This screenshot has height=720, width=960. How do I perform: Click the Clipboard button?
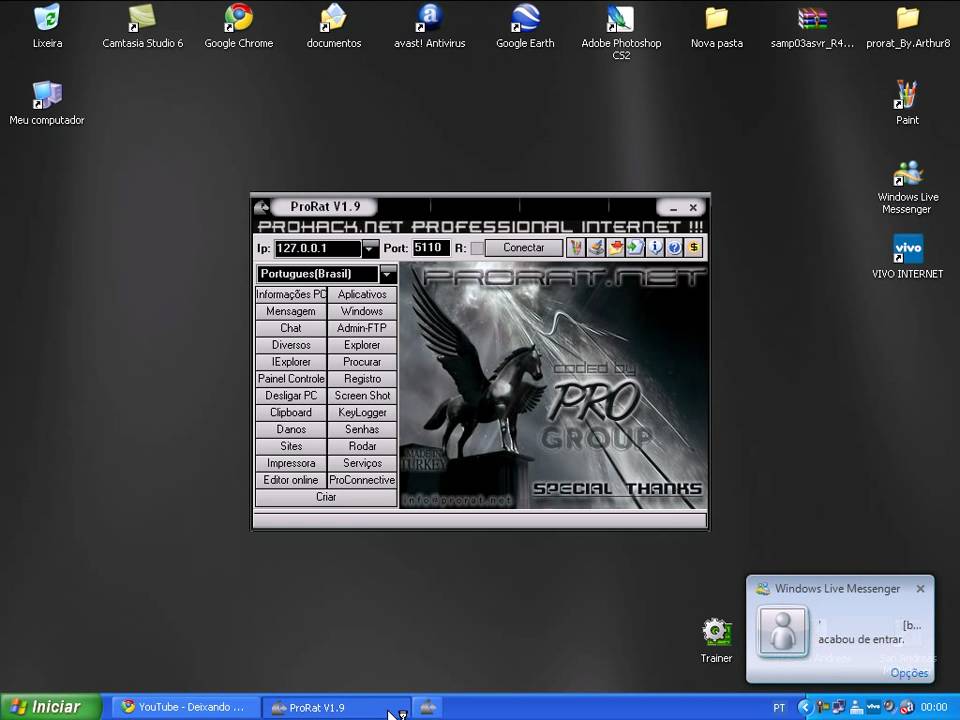coord(291,413)
